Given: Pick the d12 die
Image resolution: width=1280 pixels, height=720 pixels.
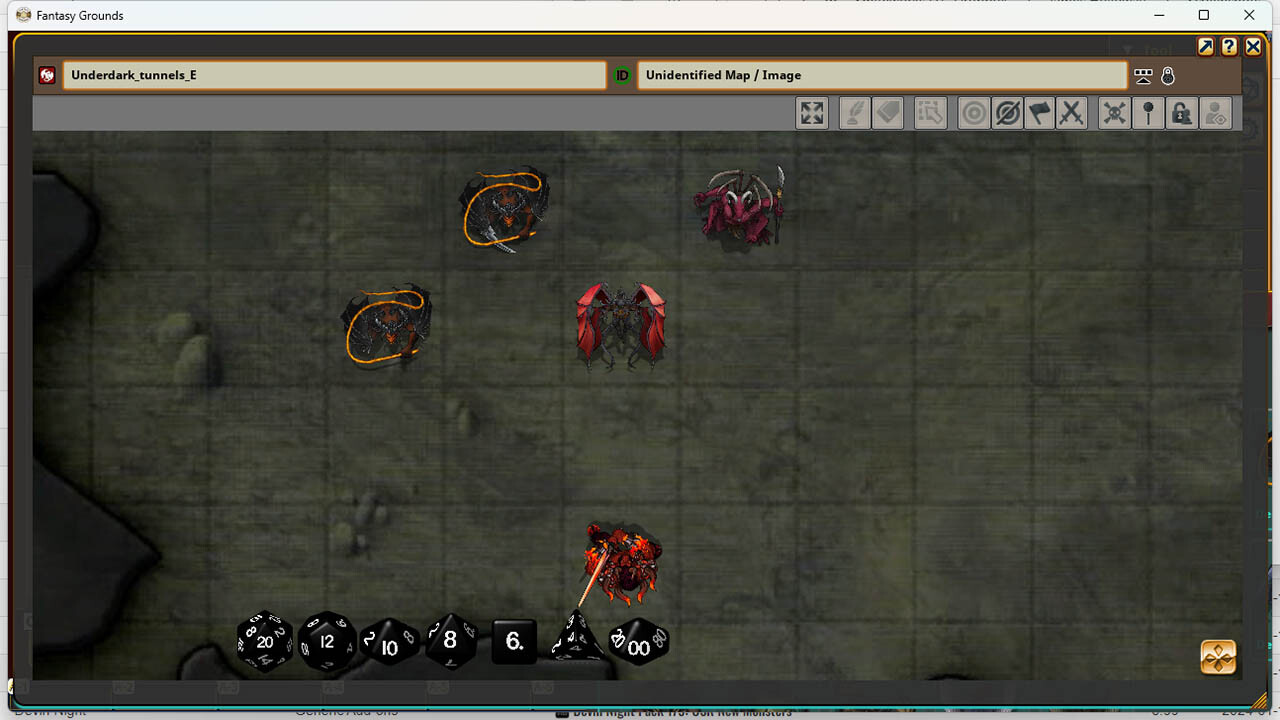Looking at the screenshot, I should pyautogui.click(x=328, y=641).
